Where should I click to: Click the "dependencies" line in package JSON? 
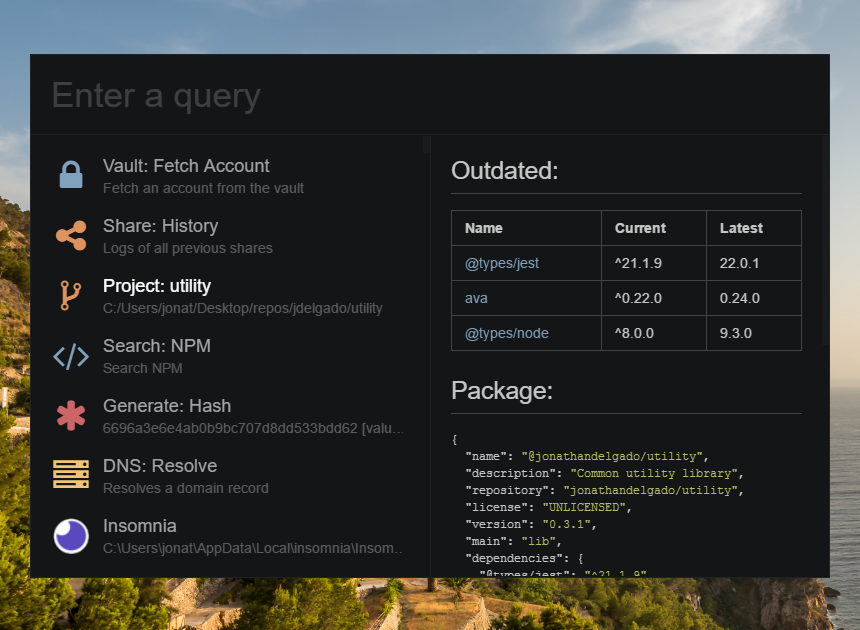524,558
